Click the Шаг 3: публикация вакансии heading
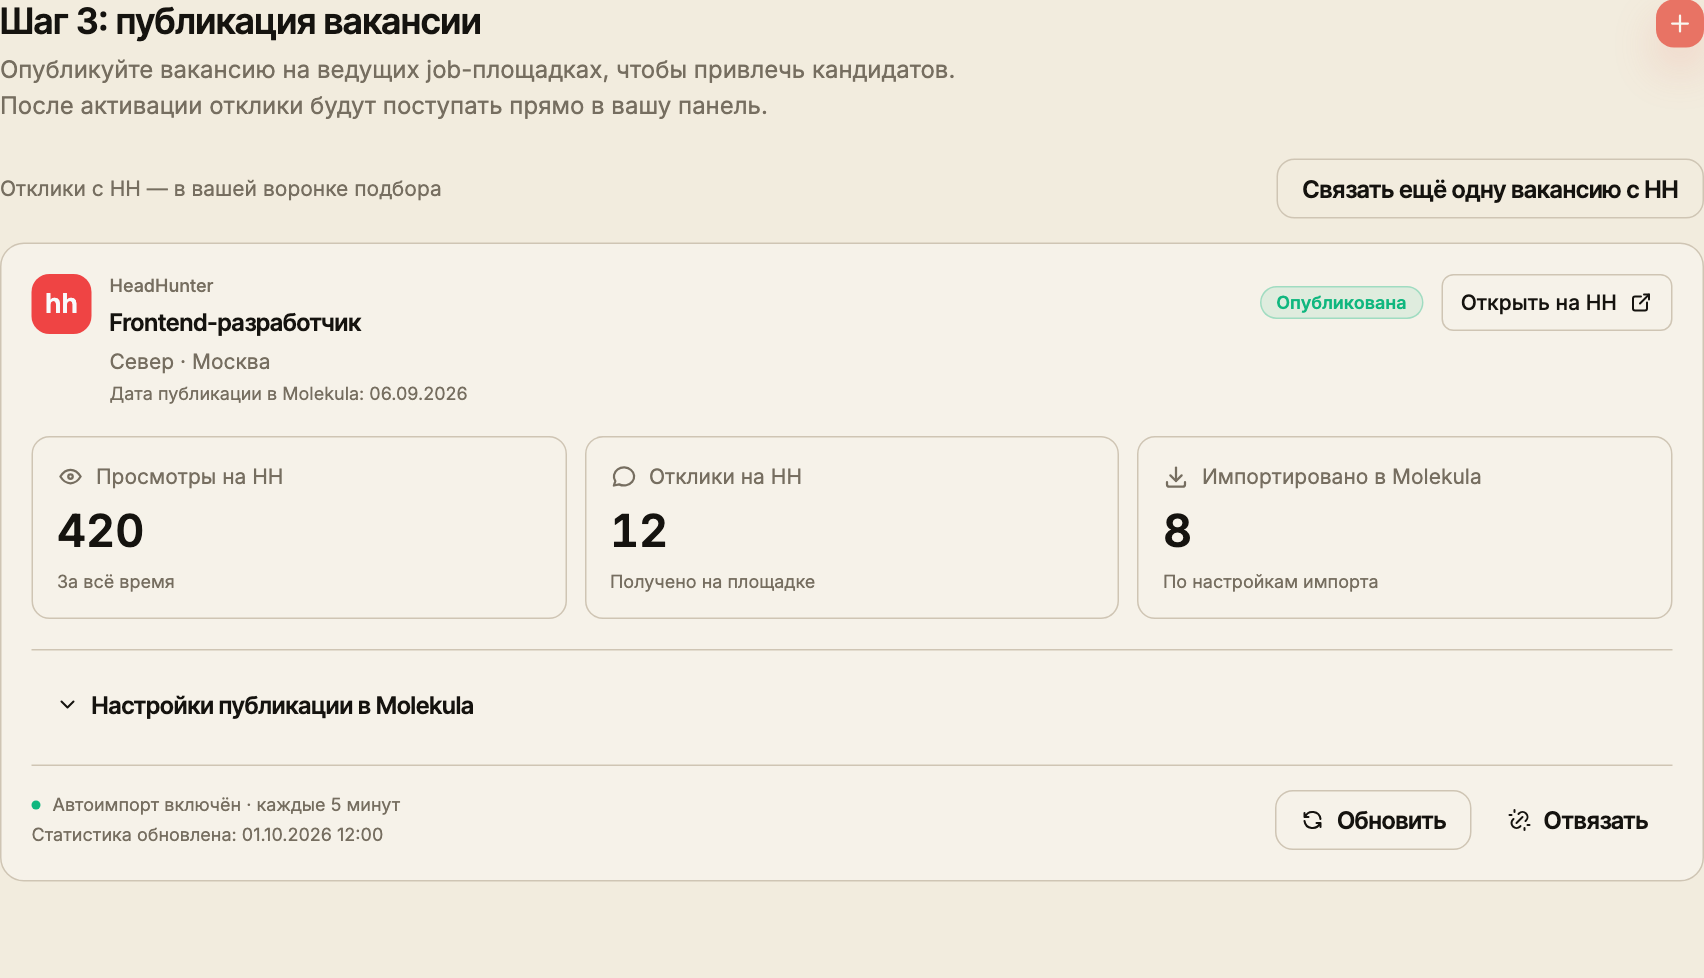The image size is (1704, 978). 240,21
